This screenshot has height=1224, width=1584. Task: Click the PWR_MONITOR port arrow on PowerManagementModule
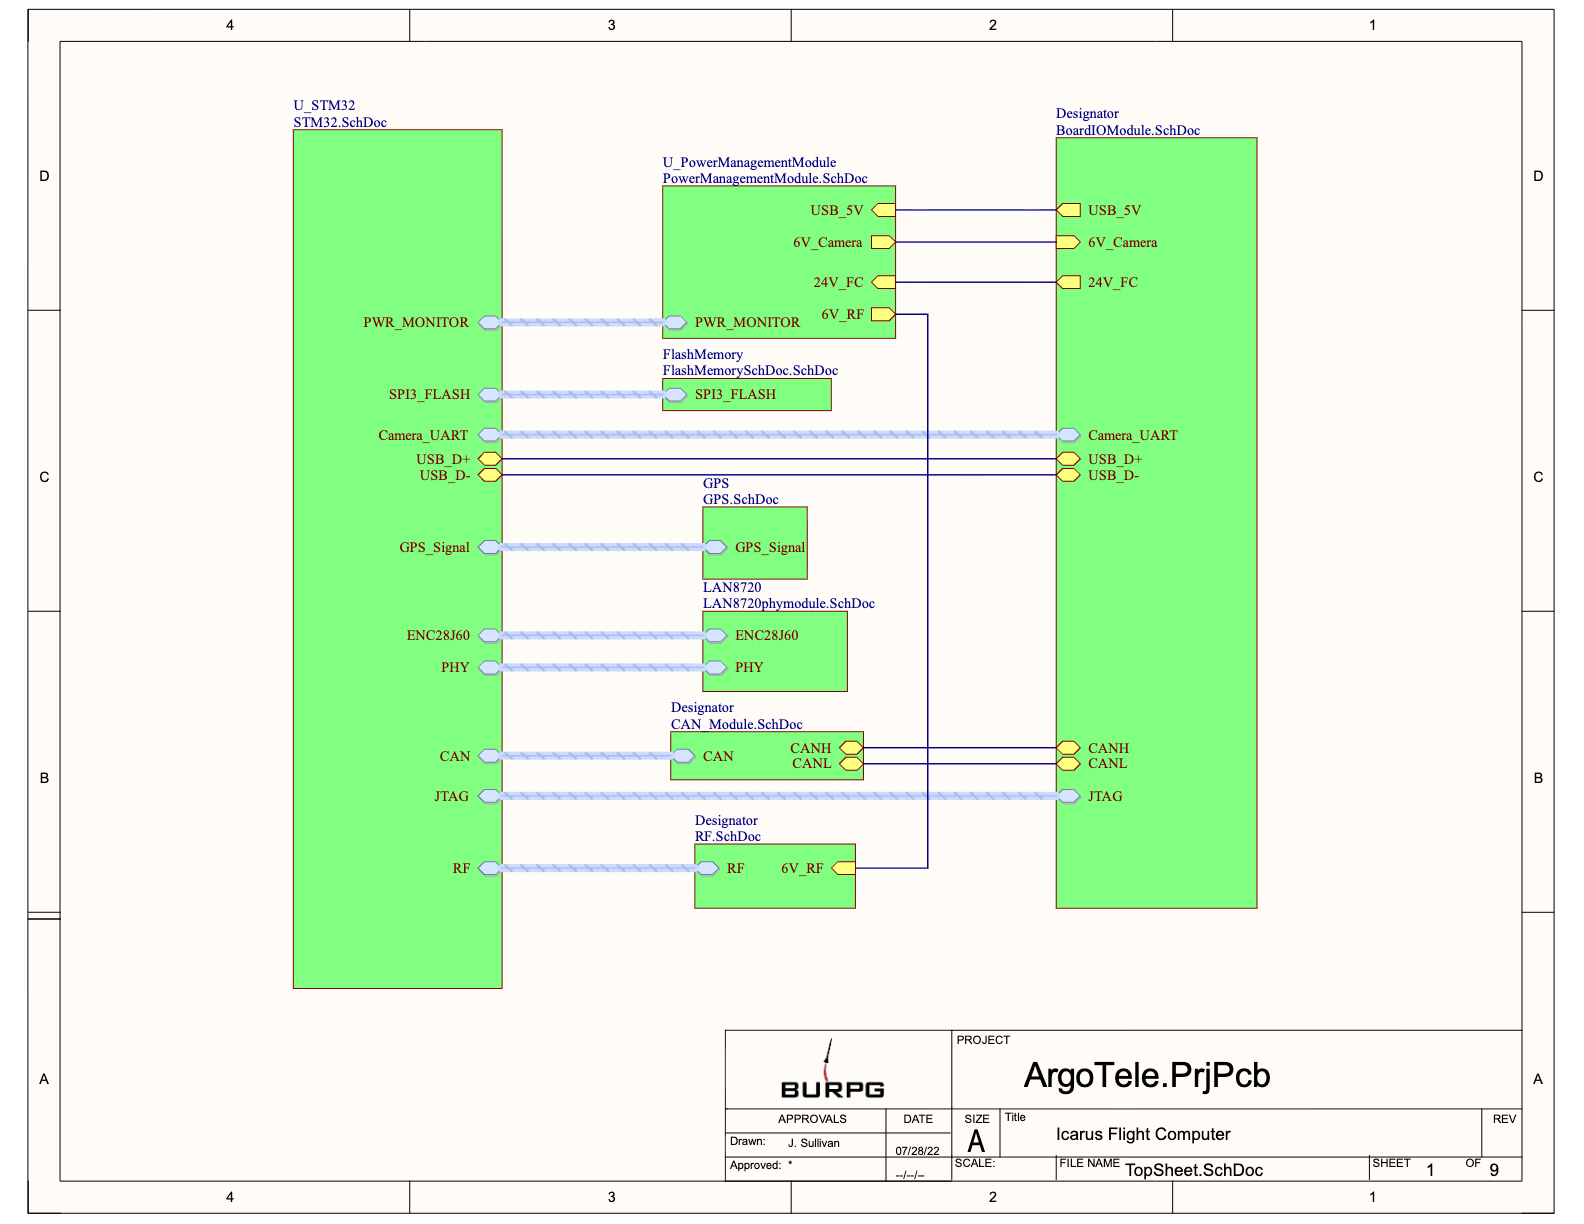point(675,322)
